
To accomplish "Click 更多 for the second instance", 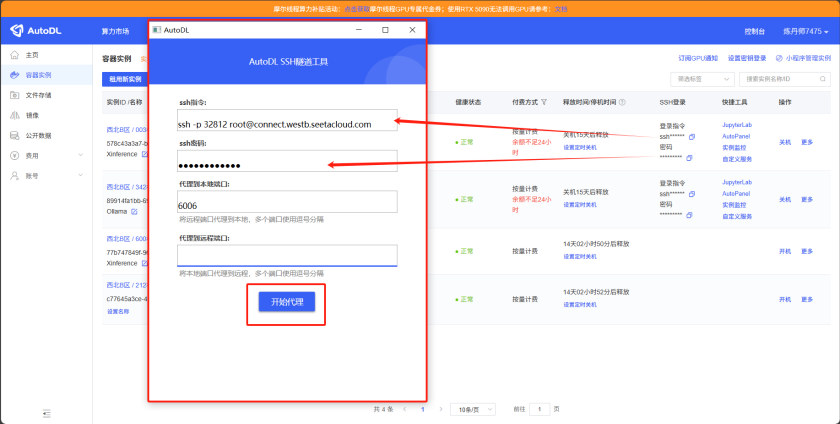I will [807, 199].
